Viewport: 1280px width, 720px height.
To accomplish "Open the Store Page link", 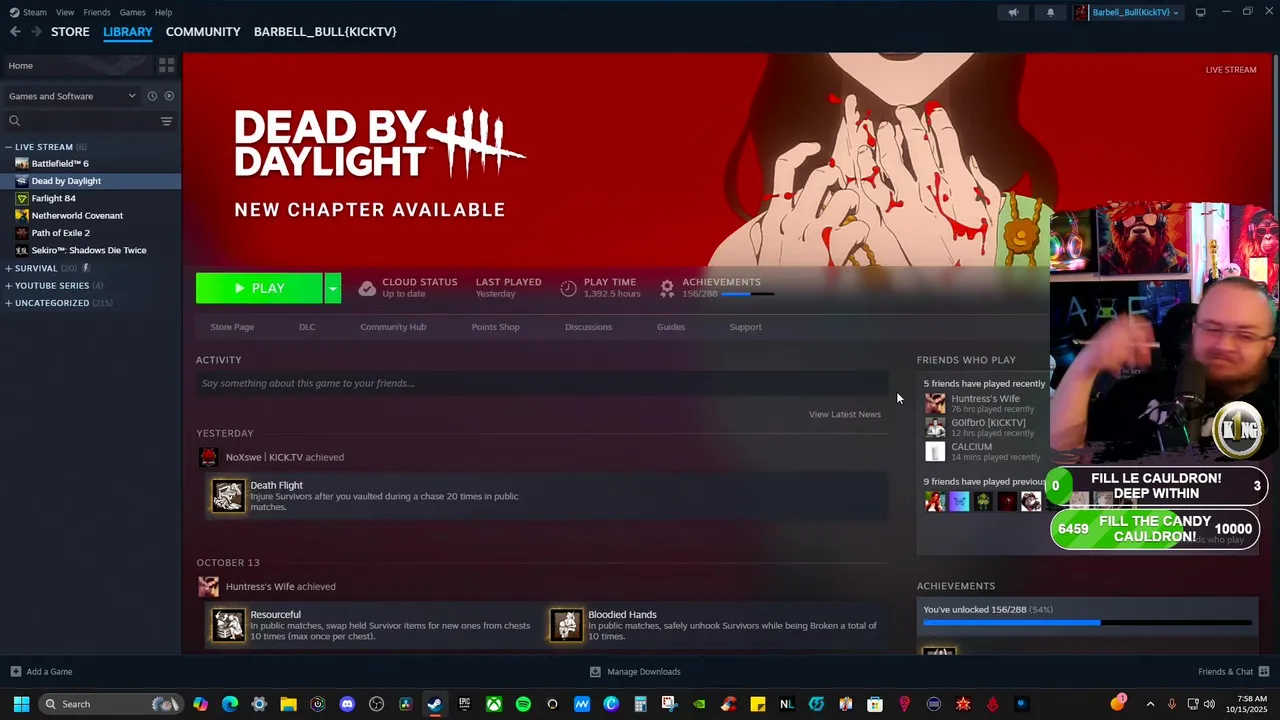I will tap(232, 327).
